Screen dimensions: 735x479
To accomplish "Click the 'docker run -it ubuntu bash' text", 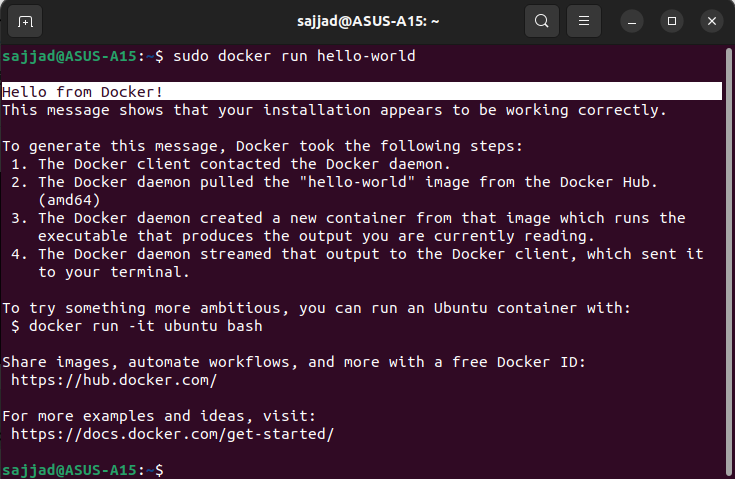I will click(146, 326).
